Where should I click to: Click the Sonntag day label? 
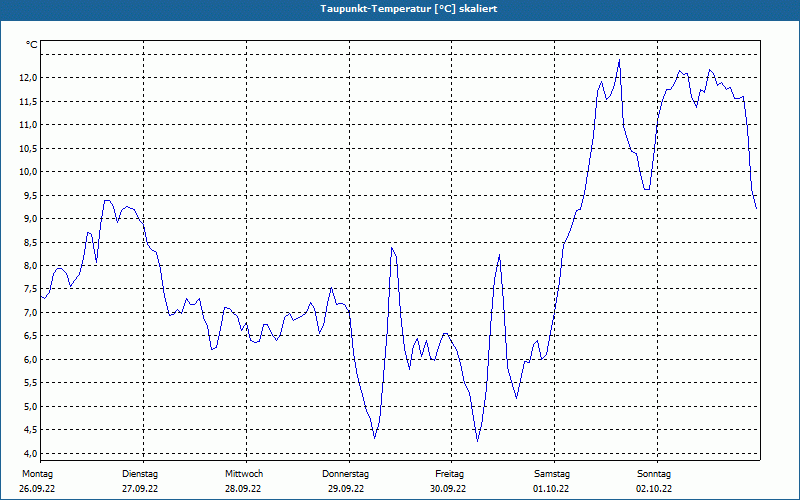tap(654, 474)
